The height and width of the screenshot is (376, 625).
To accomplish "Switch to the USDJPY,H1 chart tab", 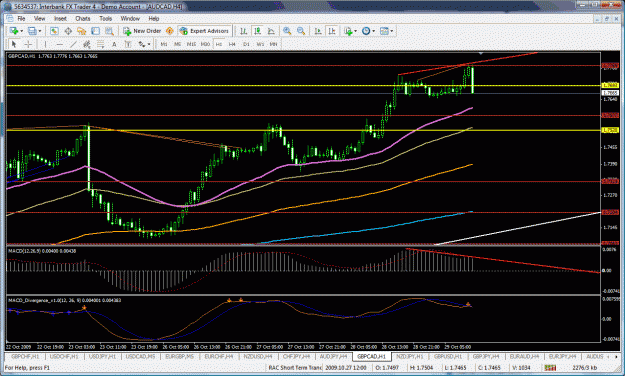I will (x=102, y=356).
